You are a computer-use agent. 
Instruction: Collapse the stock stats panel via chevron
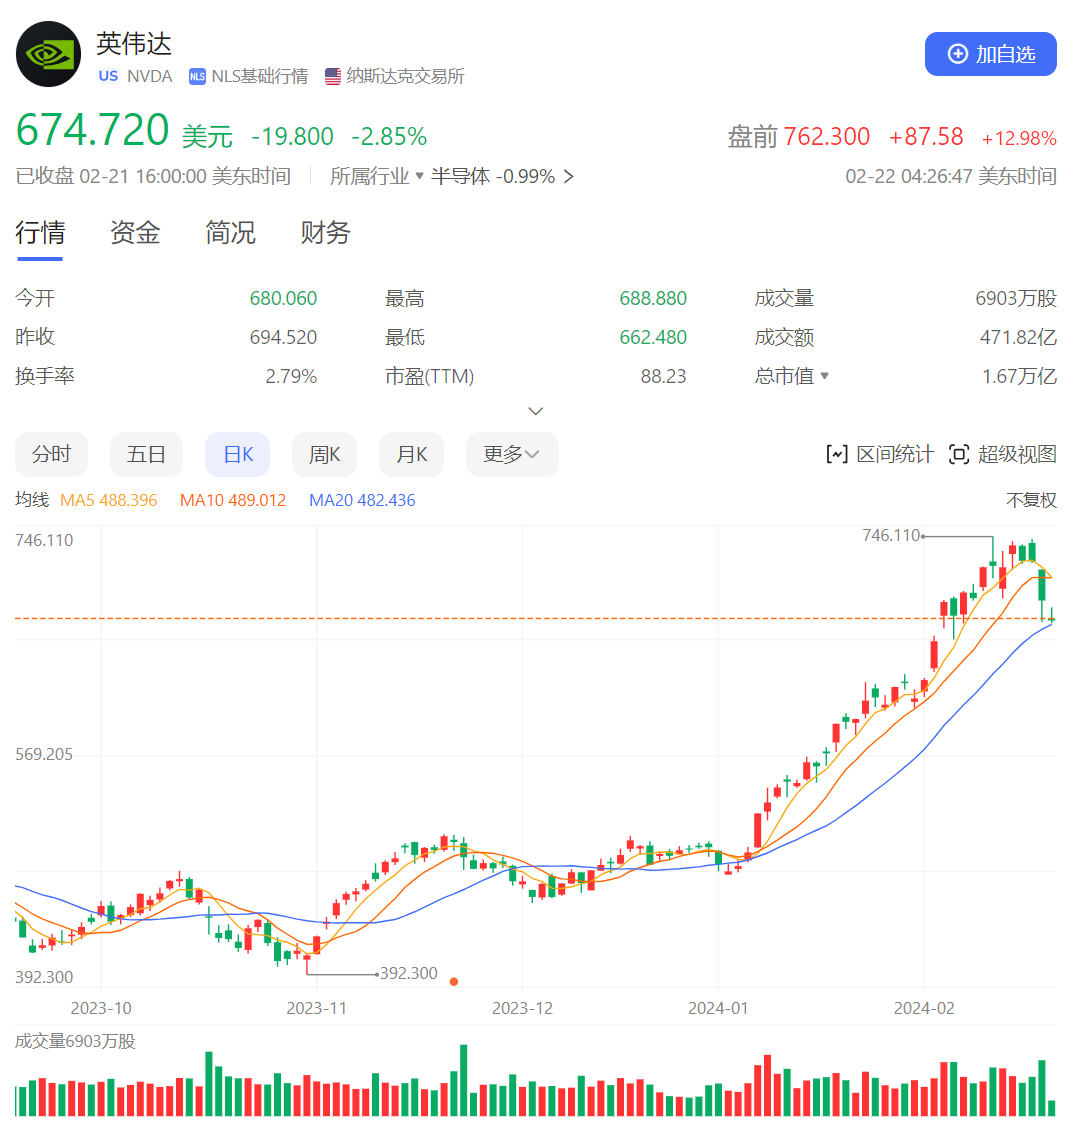[x=535, y=410]
